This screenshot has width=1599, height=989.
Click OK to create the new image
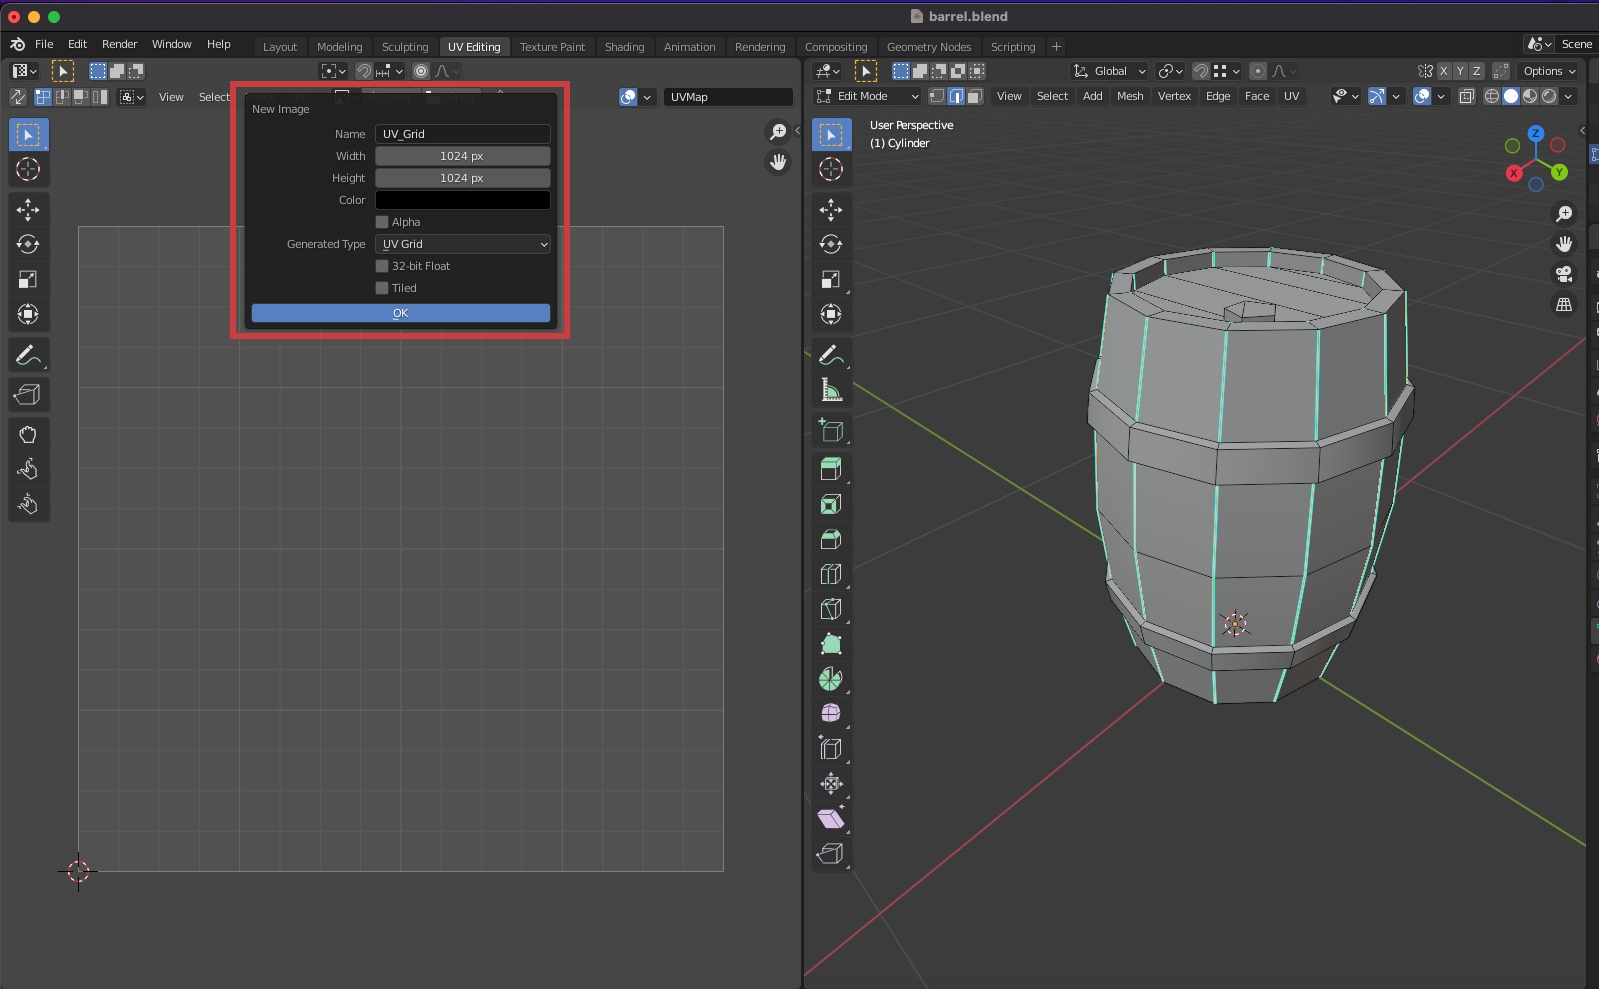point(400,313)
